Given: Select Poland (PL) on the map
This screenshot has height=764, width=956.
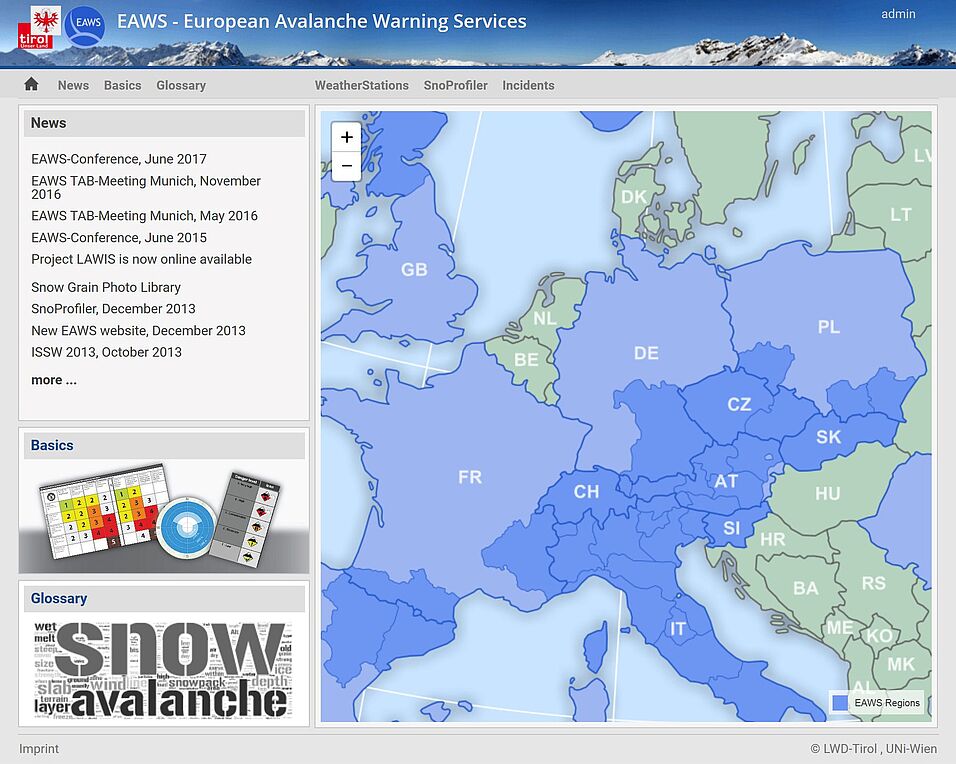Looking at the screenshot, I should coord(829,327).
